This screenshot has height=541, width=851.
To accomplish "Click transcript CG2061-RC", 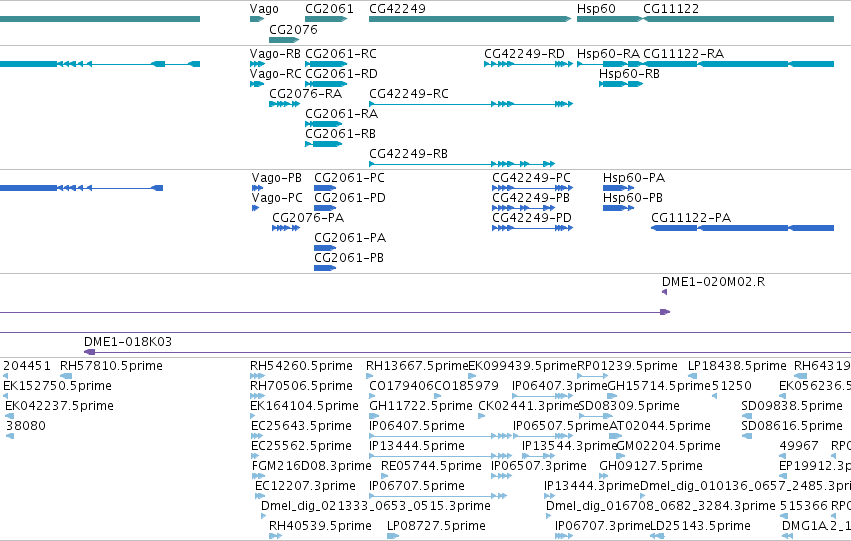I will pyautogui.click(x=341, y=54).
